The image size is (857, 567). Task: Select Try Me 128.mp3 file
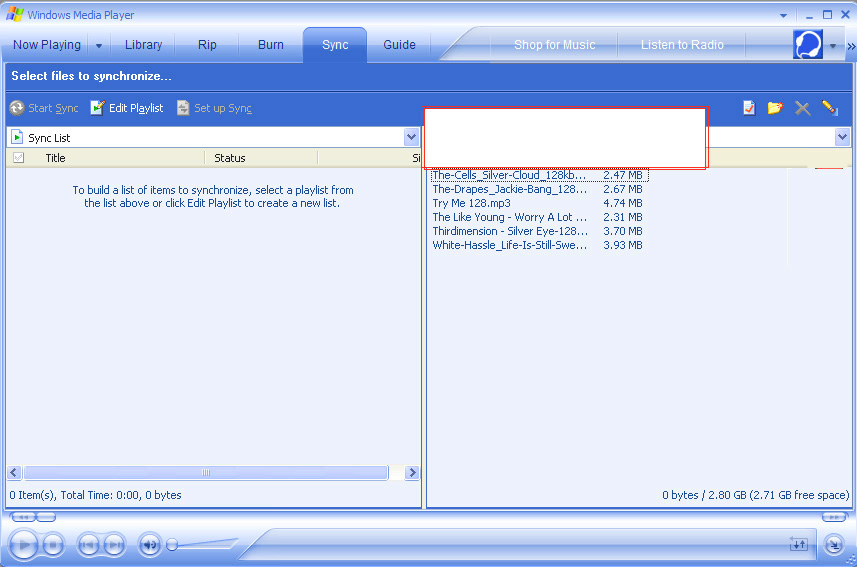click(471, 203)
